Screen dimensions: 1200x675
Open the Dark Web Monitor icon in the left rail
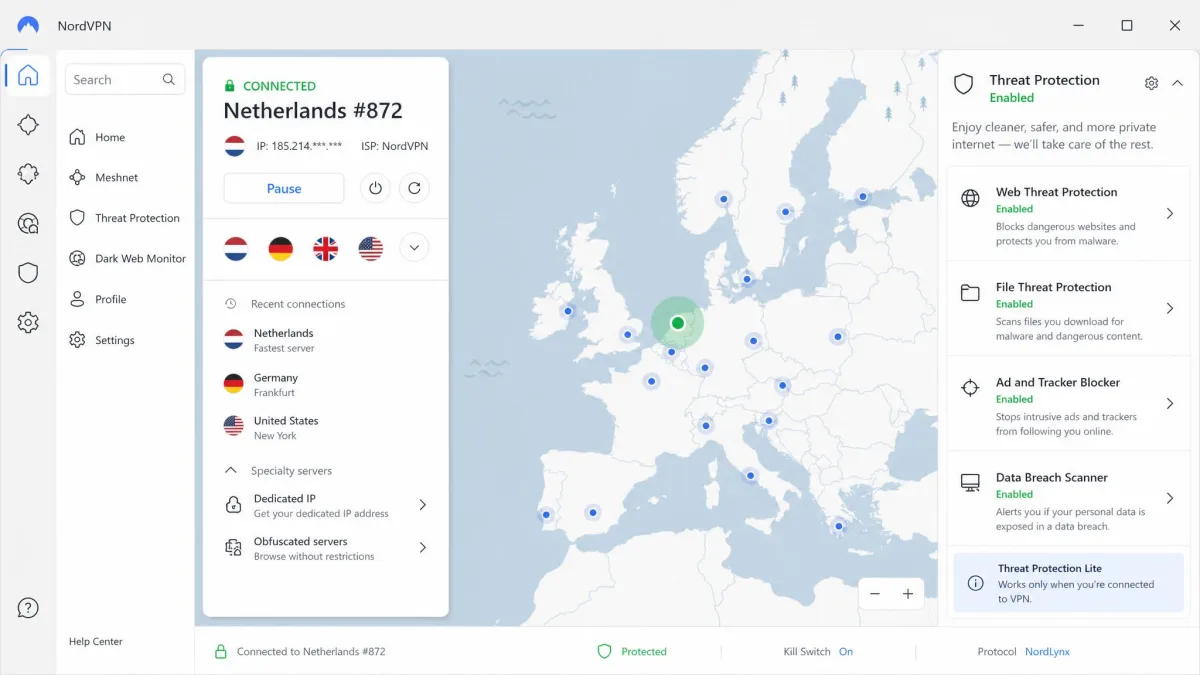(x=28, y=224)
